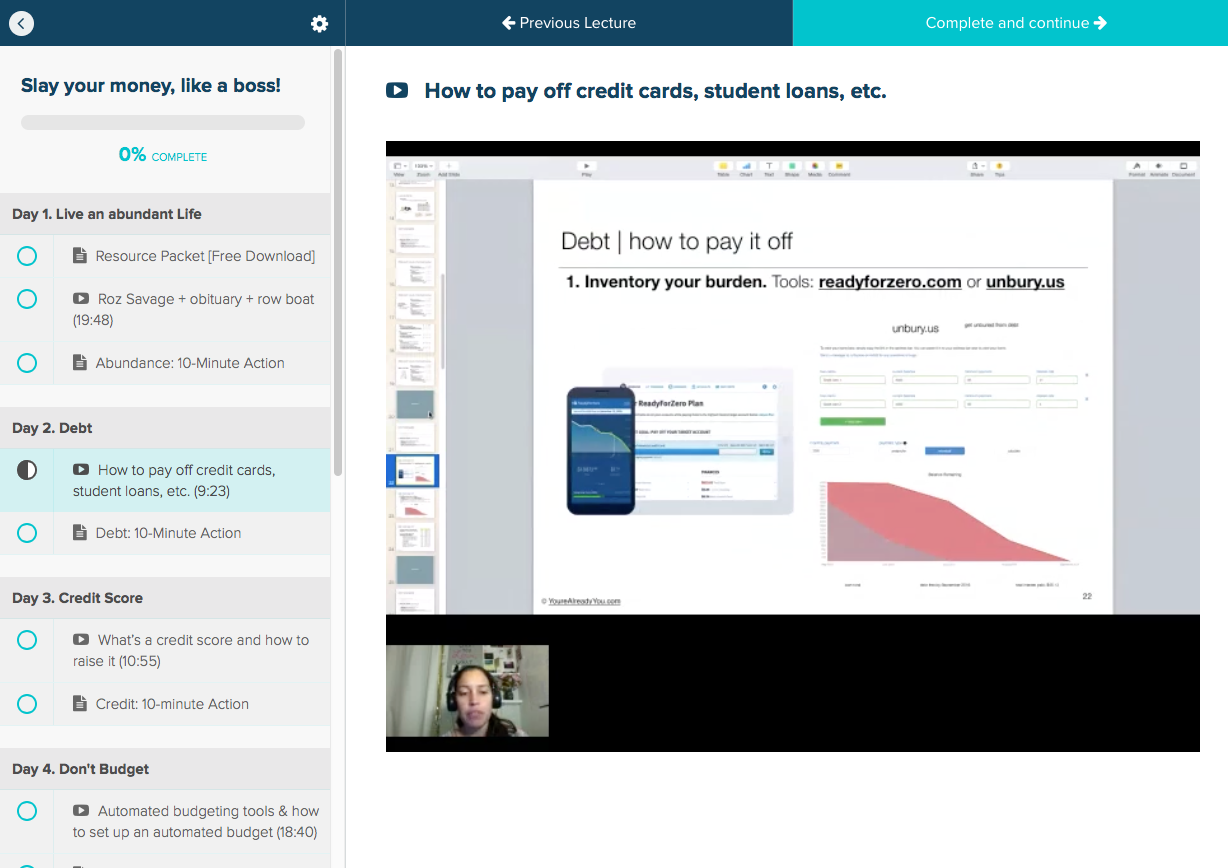This screenshot has width=1228, height=868.
Task: Click the Play icon in the Keynote toolbar
Action: pos(587,167)
